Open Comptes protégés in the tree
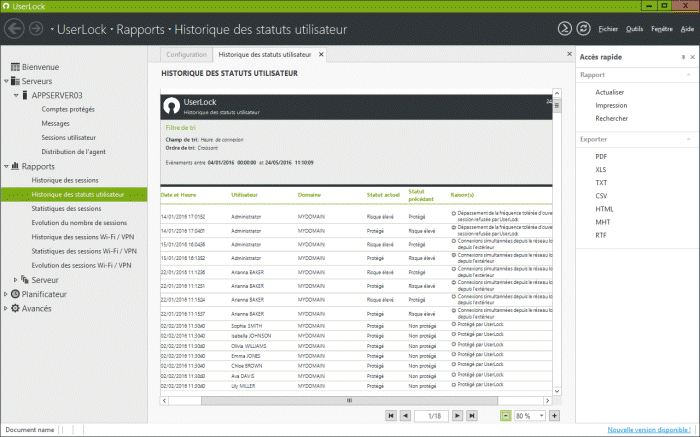Viewport: 700px width, 437px height. 68,109
